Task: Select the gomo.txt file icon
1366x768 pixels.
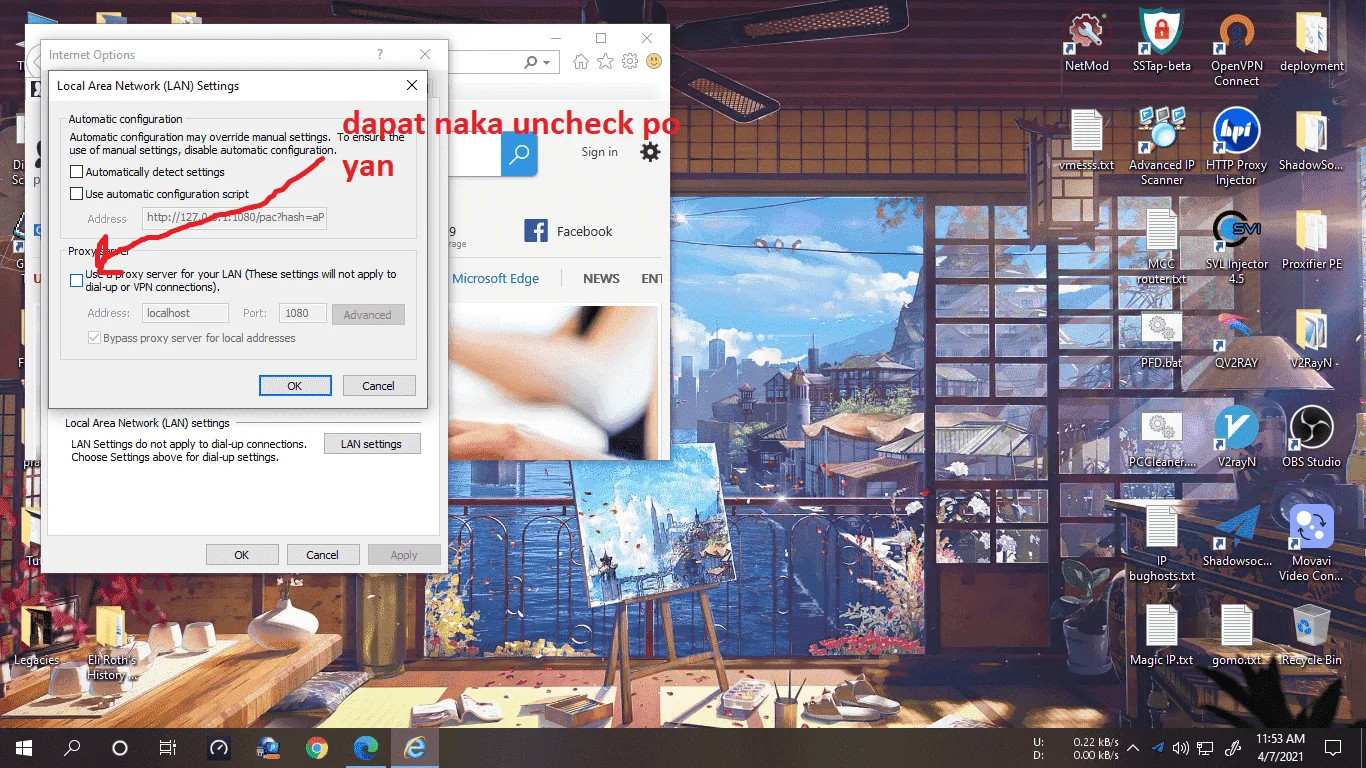Action: click(x=1237, y=637)
